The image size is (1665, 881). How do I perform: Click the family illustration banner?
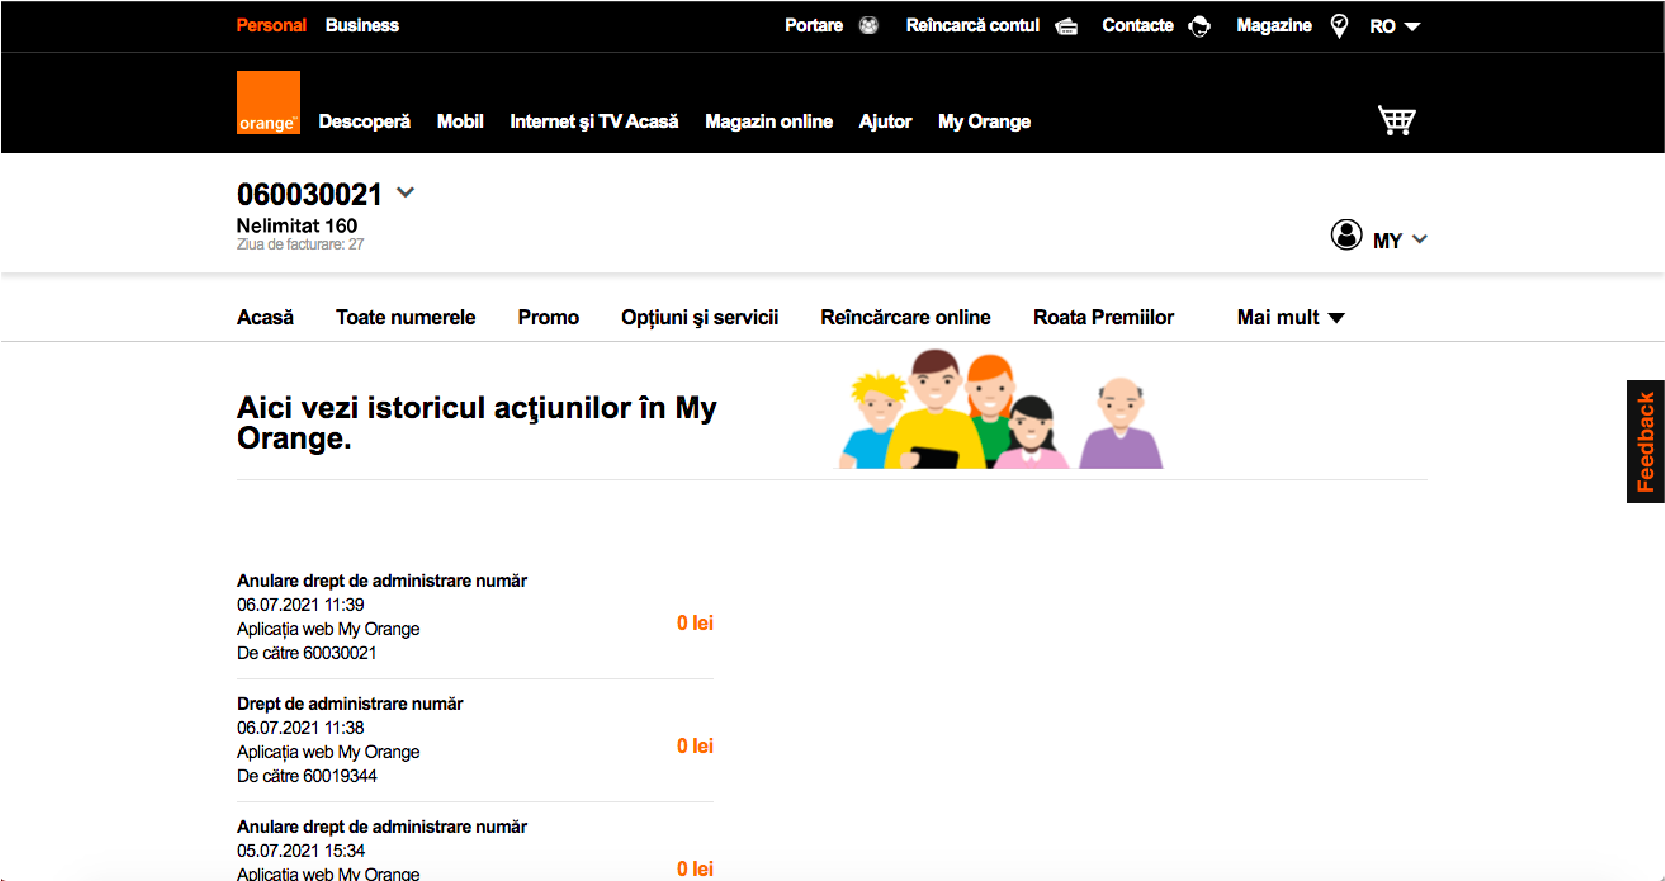click(1000, 410)
